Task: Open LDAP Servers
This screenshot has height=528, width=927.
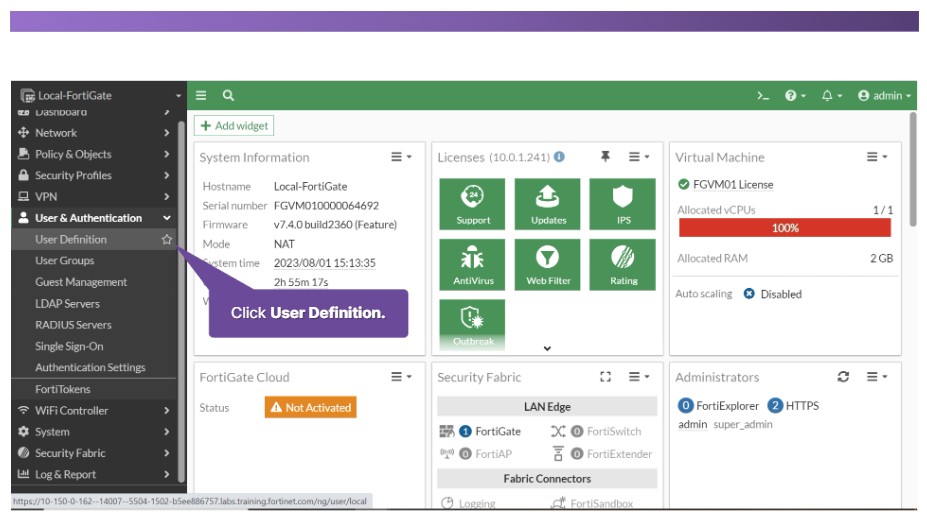Action: pos(67,303)
